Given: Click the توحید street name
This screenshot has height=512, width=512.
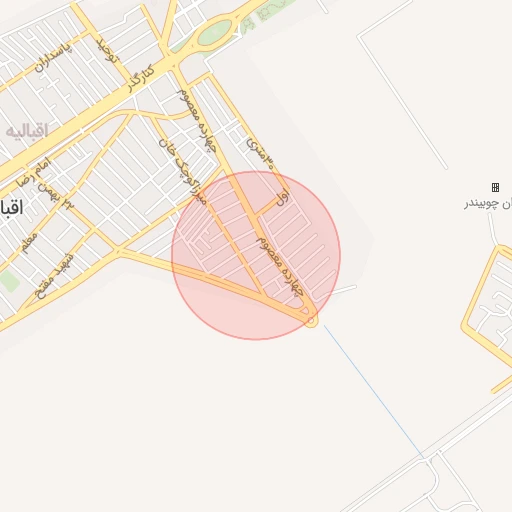Looking at the screenshot, I should coord(107,51).
